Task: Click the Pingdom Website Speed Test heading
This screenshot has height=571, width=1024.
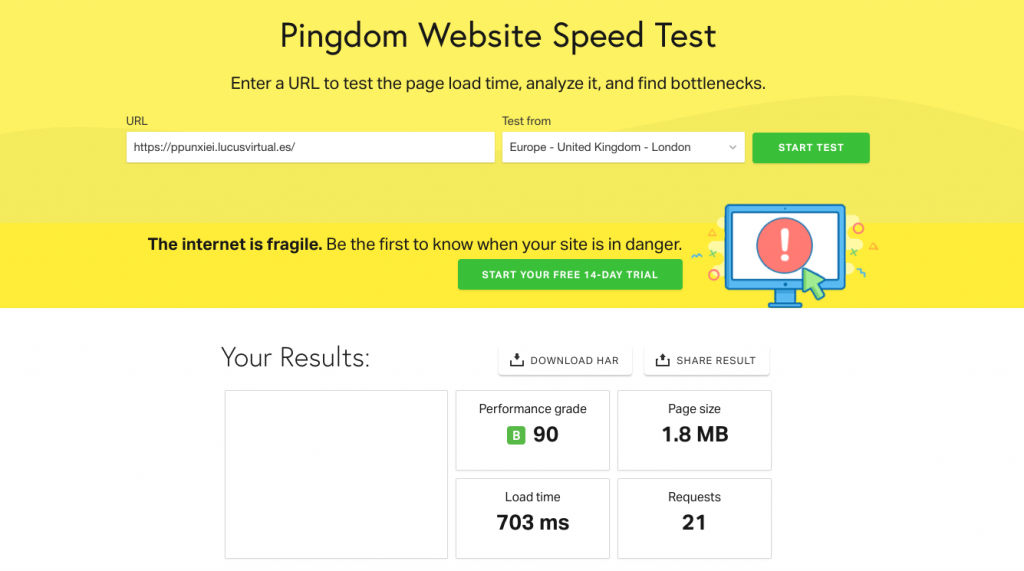Action: click(x=498, y=36)
